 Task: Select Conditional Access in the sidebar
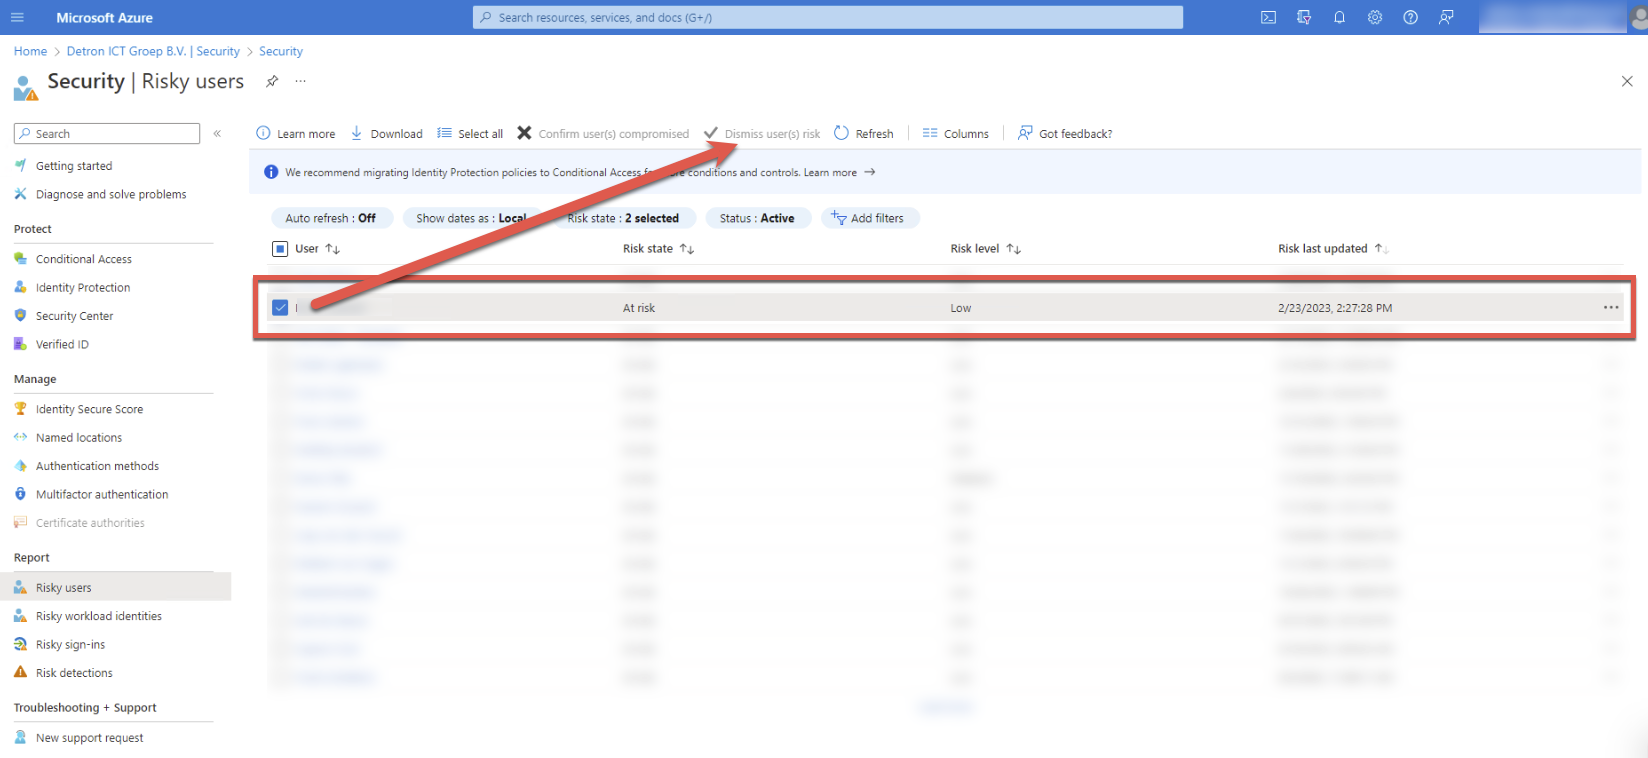click(x=84, y=259)
